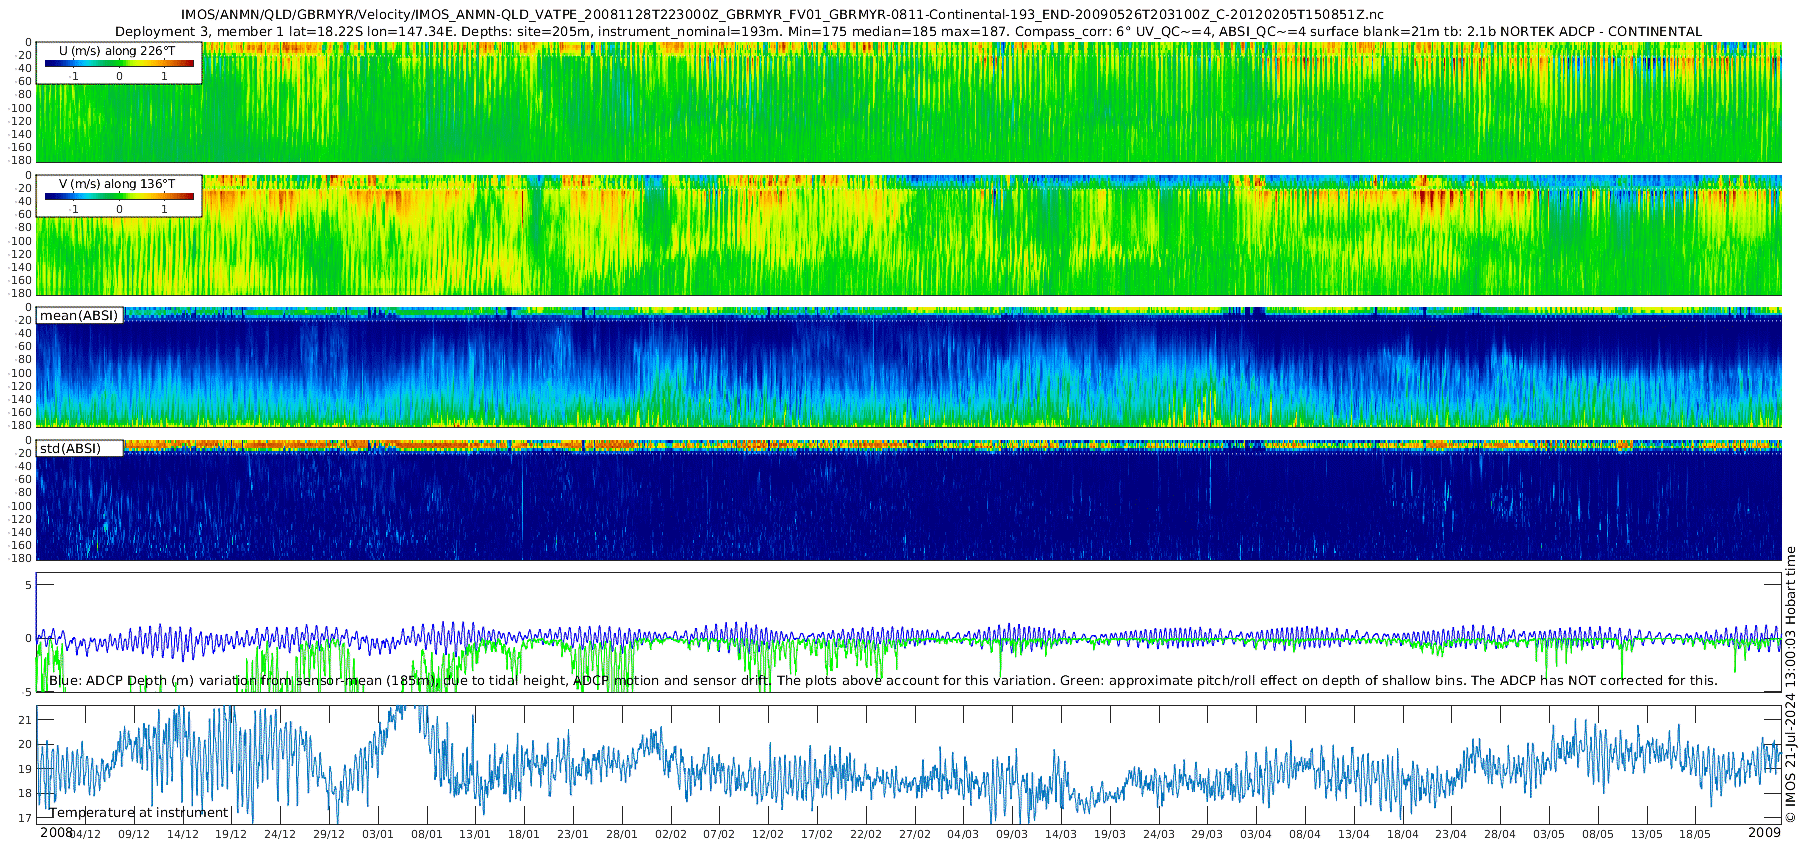
Task: Click the 18/05 date tick label
Action: click(1695, 834)
